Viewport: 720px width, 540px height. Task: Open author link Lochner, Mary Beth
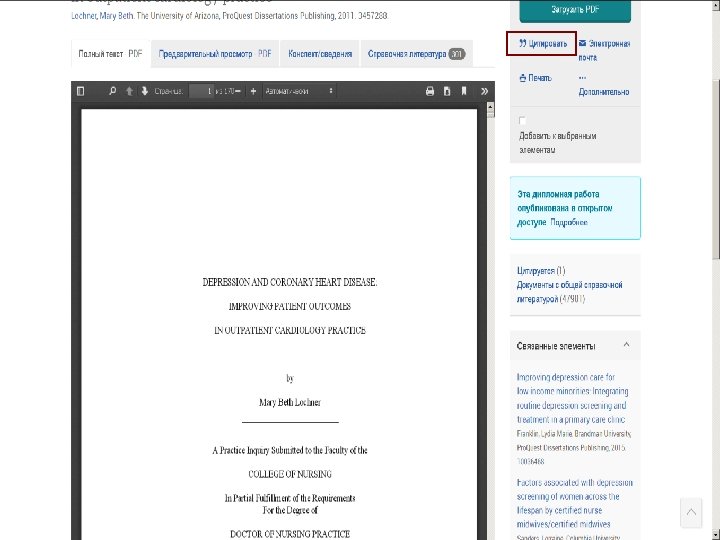pyautogui.click(x=102, y=16)
